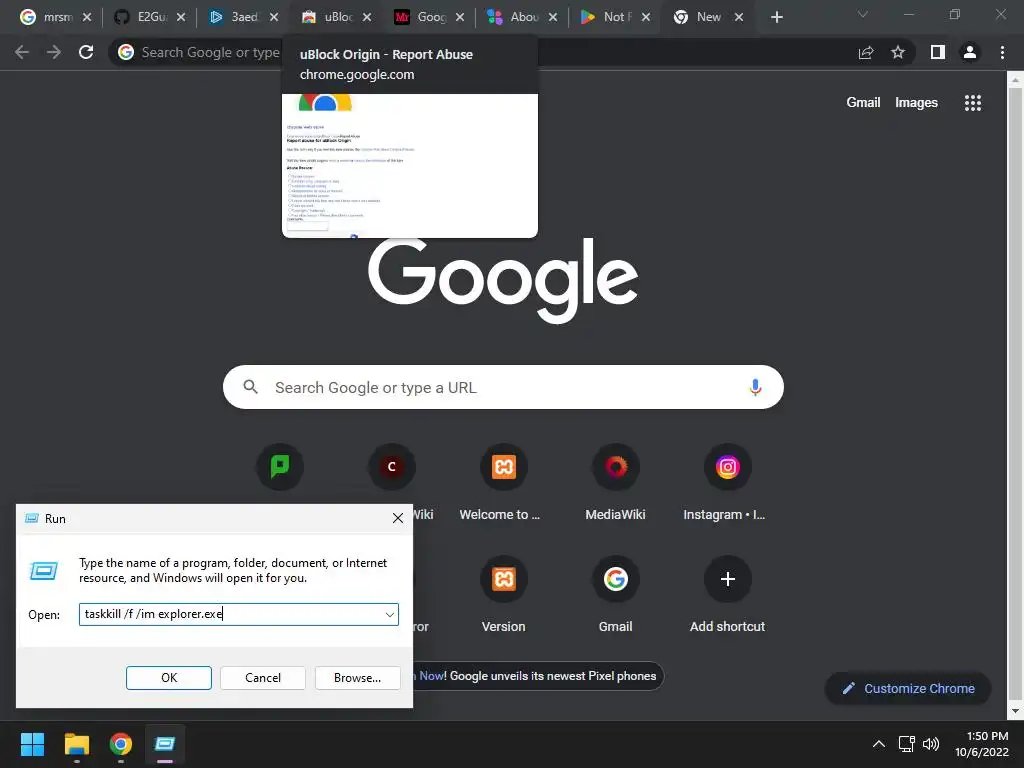Share this page icon
The height and width of the screenshot is (768, 1024).
pos(866,52)
